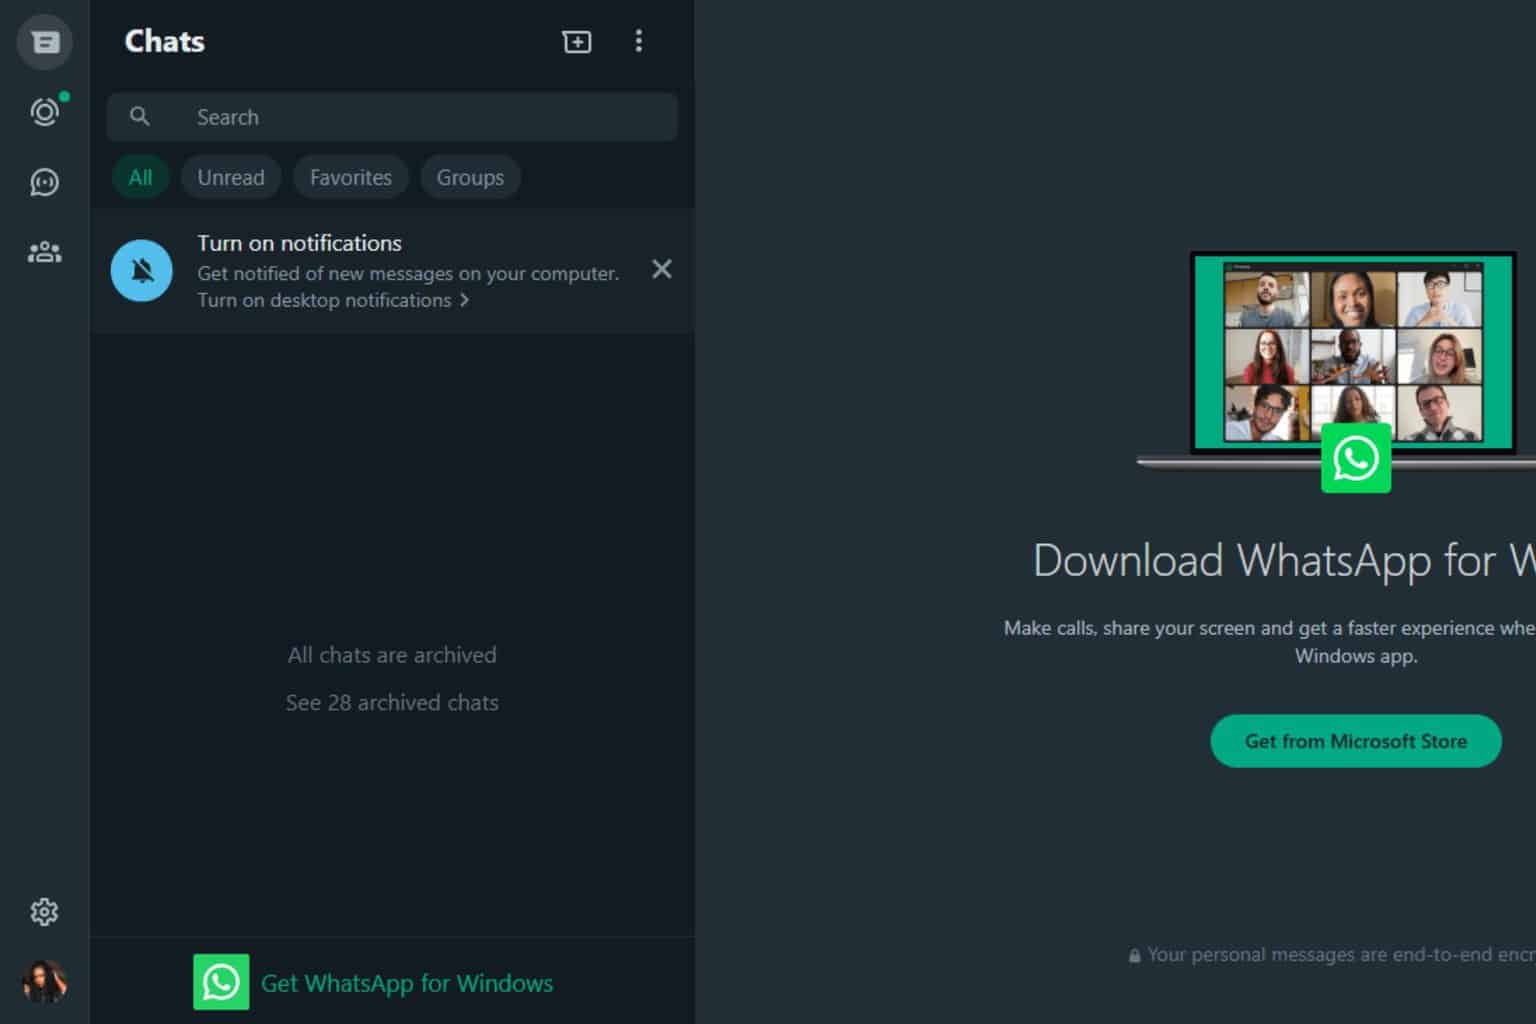Viewport: 1536px width, 1024px height.
Task: Open the Status updates icon
Action: pyautogui.click(x=44, y=112)
